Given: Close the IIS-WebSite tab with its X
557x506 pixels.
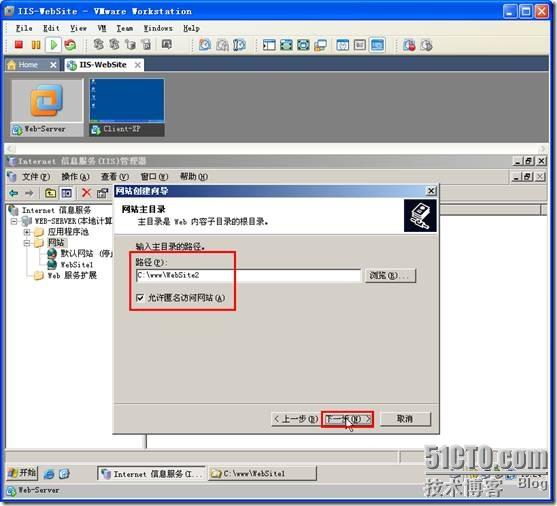Looking at the screenshot, I should click(137, 65).
